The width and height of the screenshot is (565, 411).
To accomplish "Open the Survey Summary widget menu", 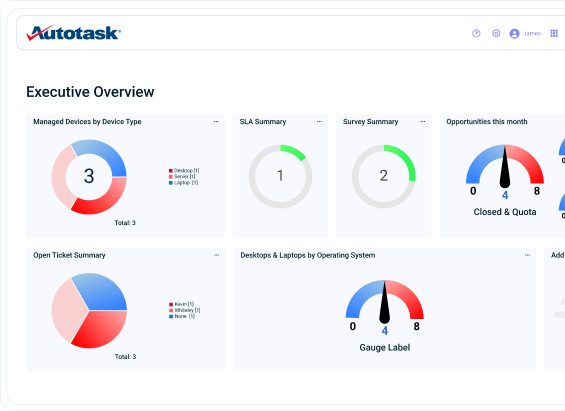I will coord(423,122).
